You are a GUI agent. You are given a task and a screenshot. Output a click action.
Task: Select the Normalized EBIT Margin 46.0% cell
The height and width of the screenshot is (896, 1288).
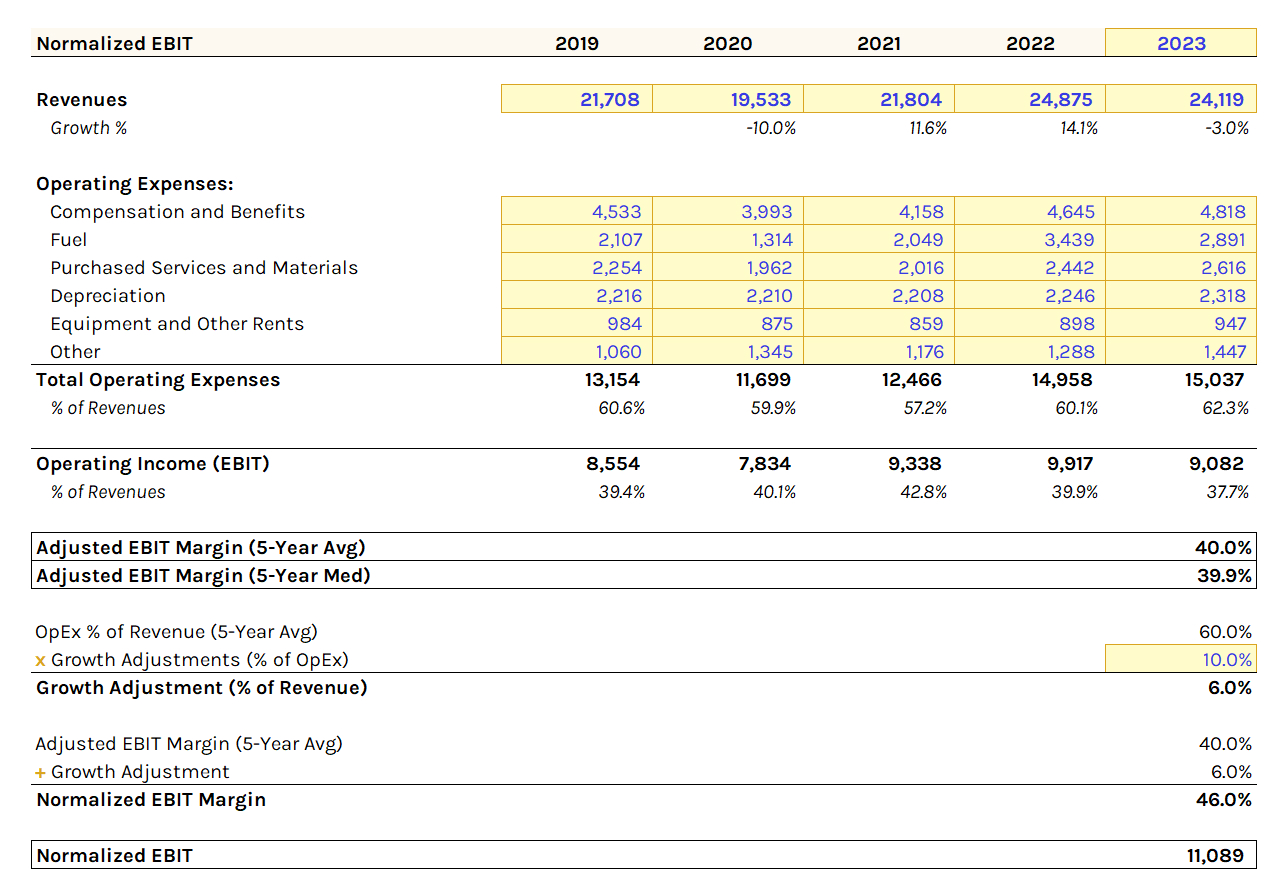1226,799
